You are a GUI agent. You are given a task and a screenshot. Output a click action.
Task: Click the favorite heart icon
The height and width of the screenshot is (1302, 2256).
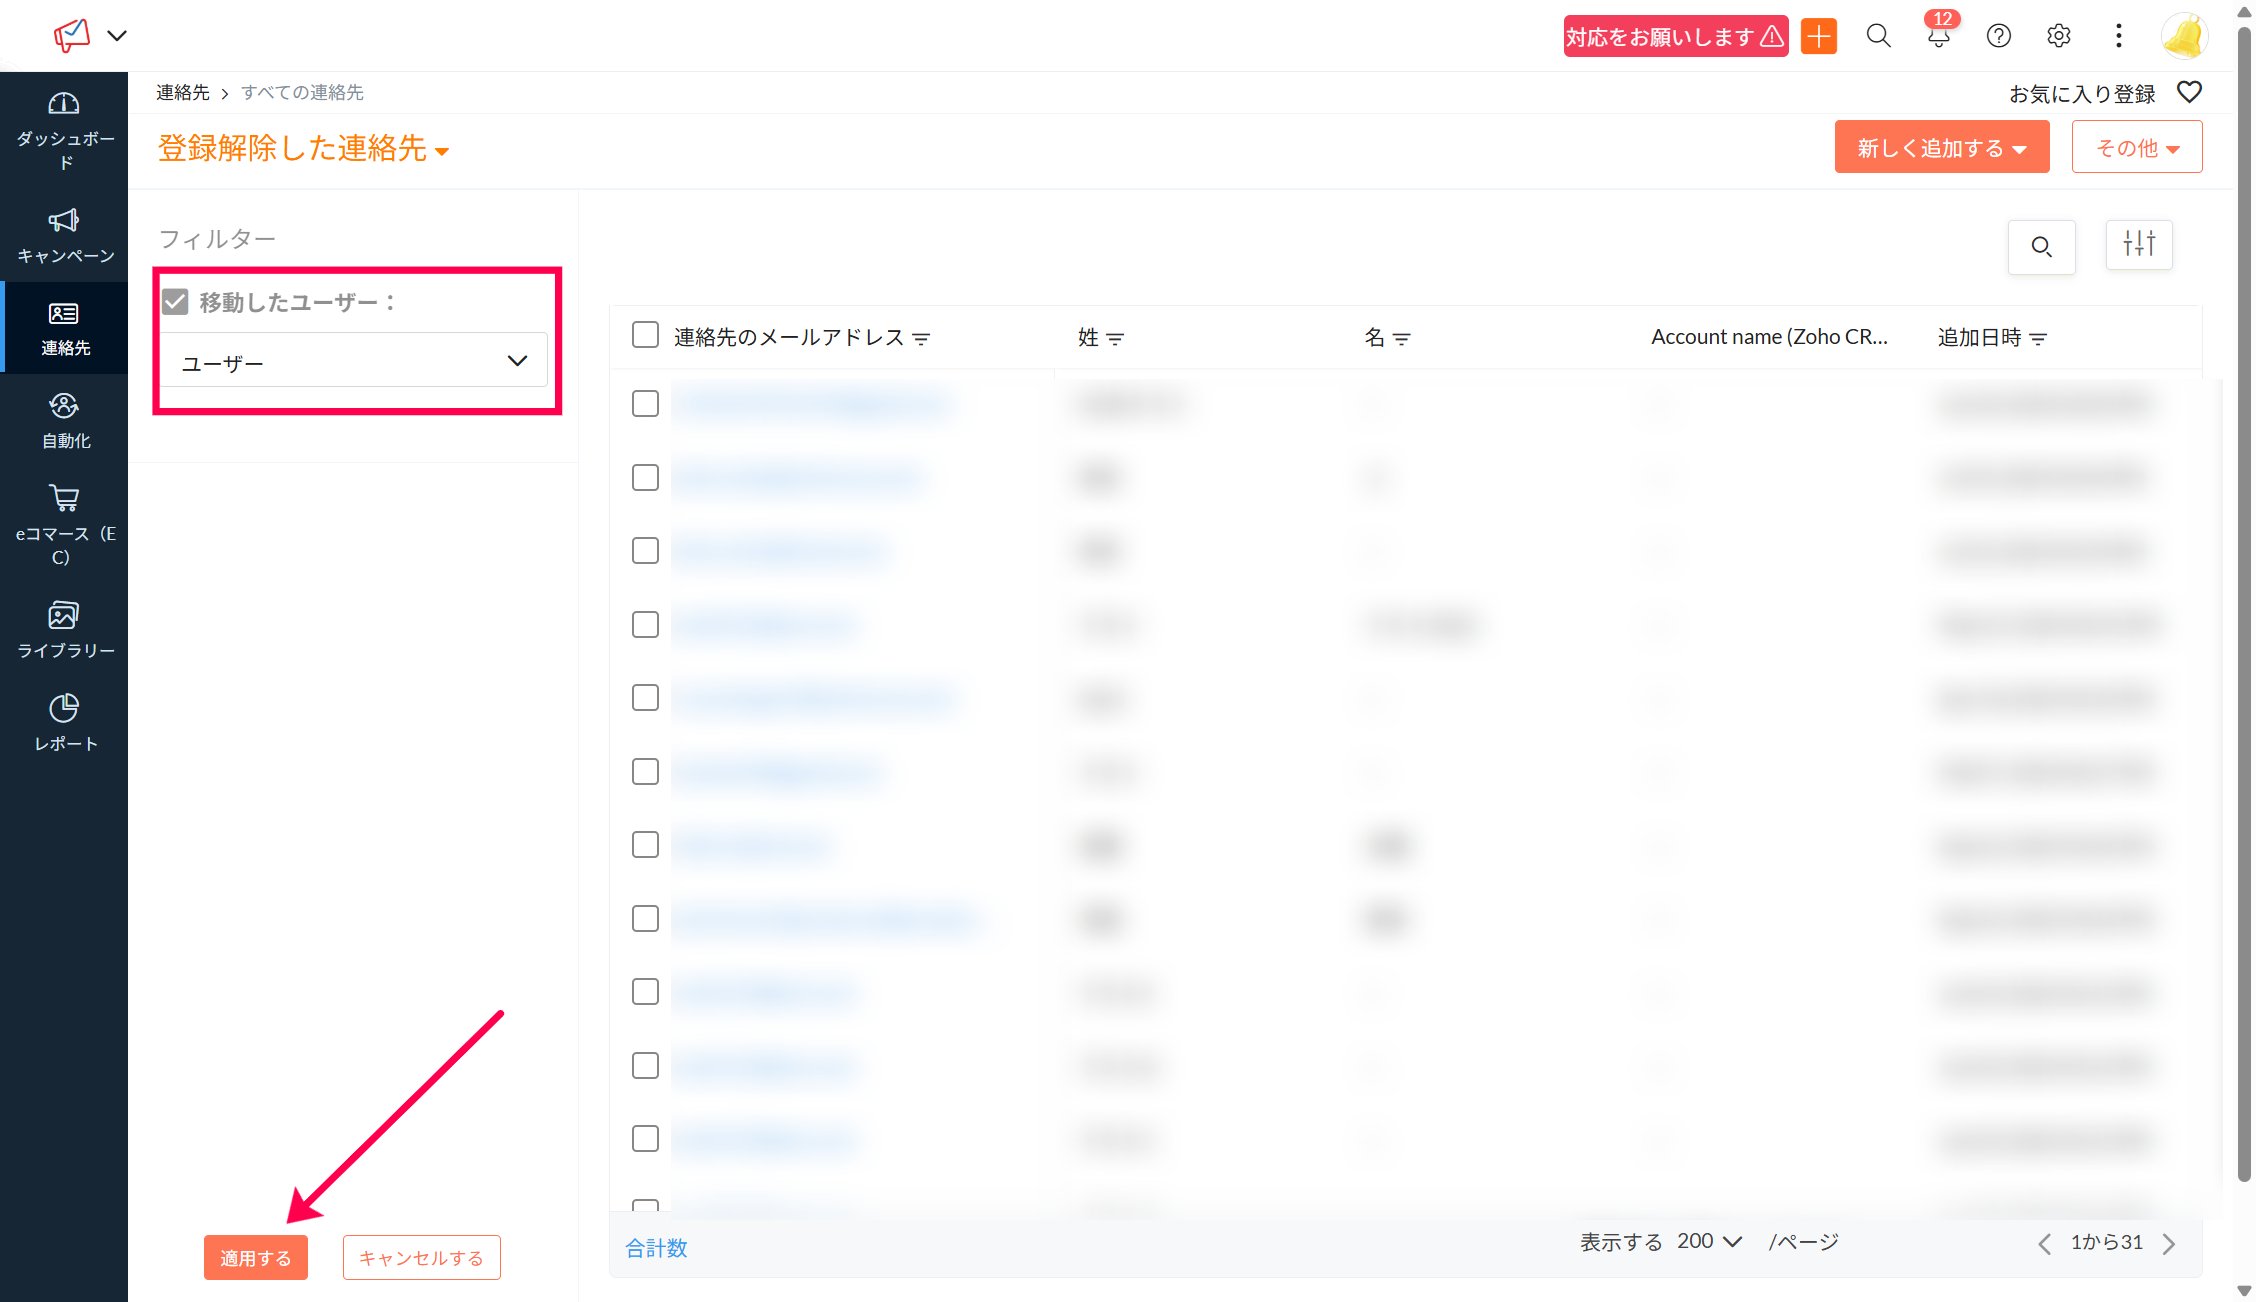tap(2189, 93)
